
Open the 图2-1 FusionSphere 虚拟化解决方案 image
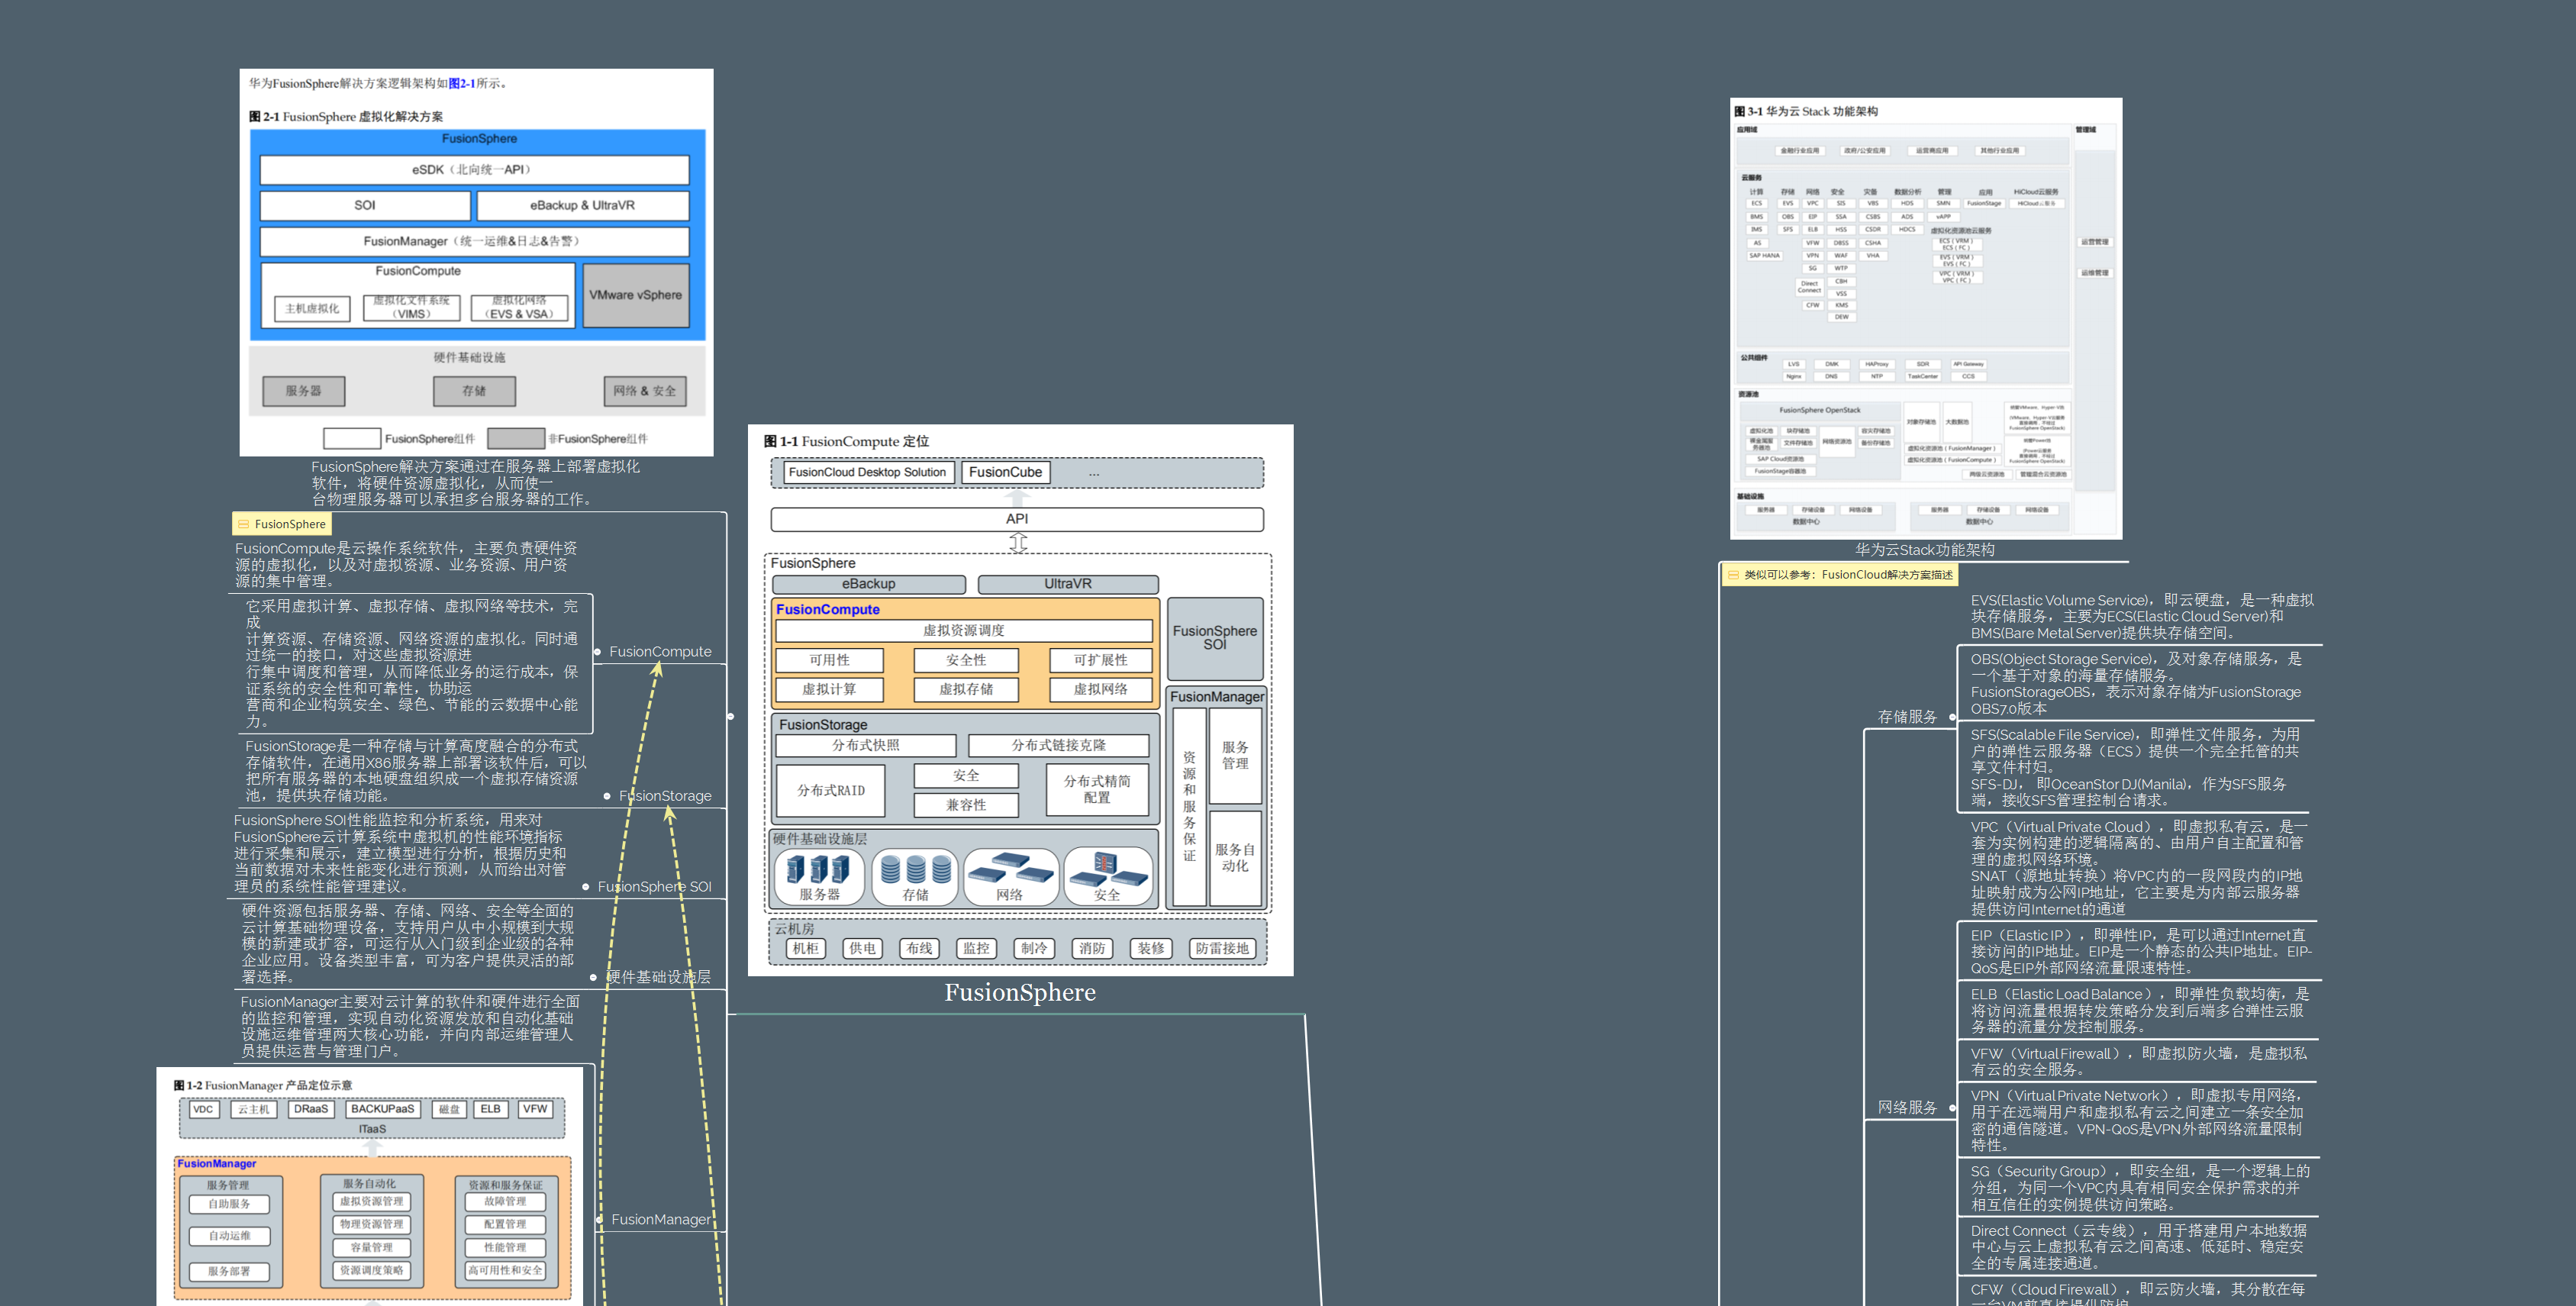tap(476, 262)
